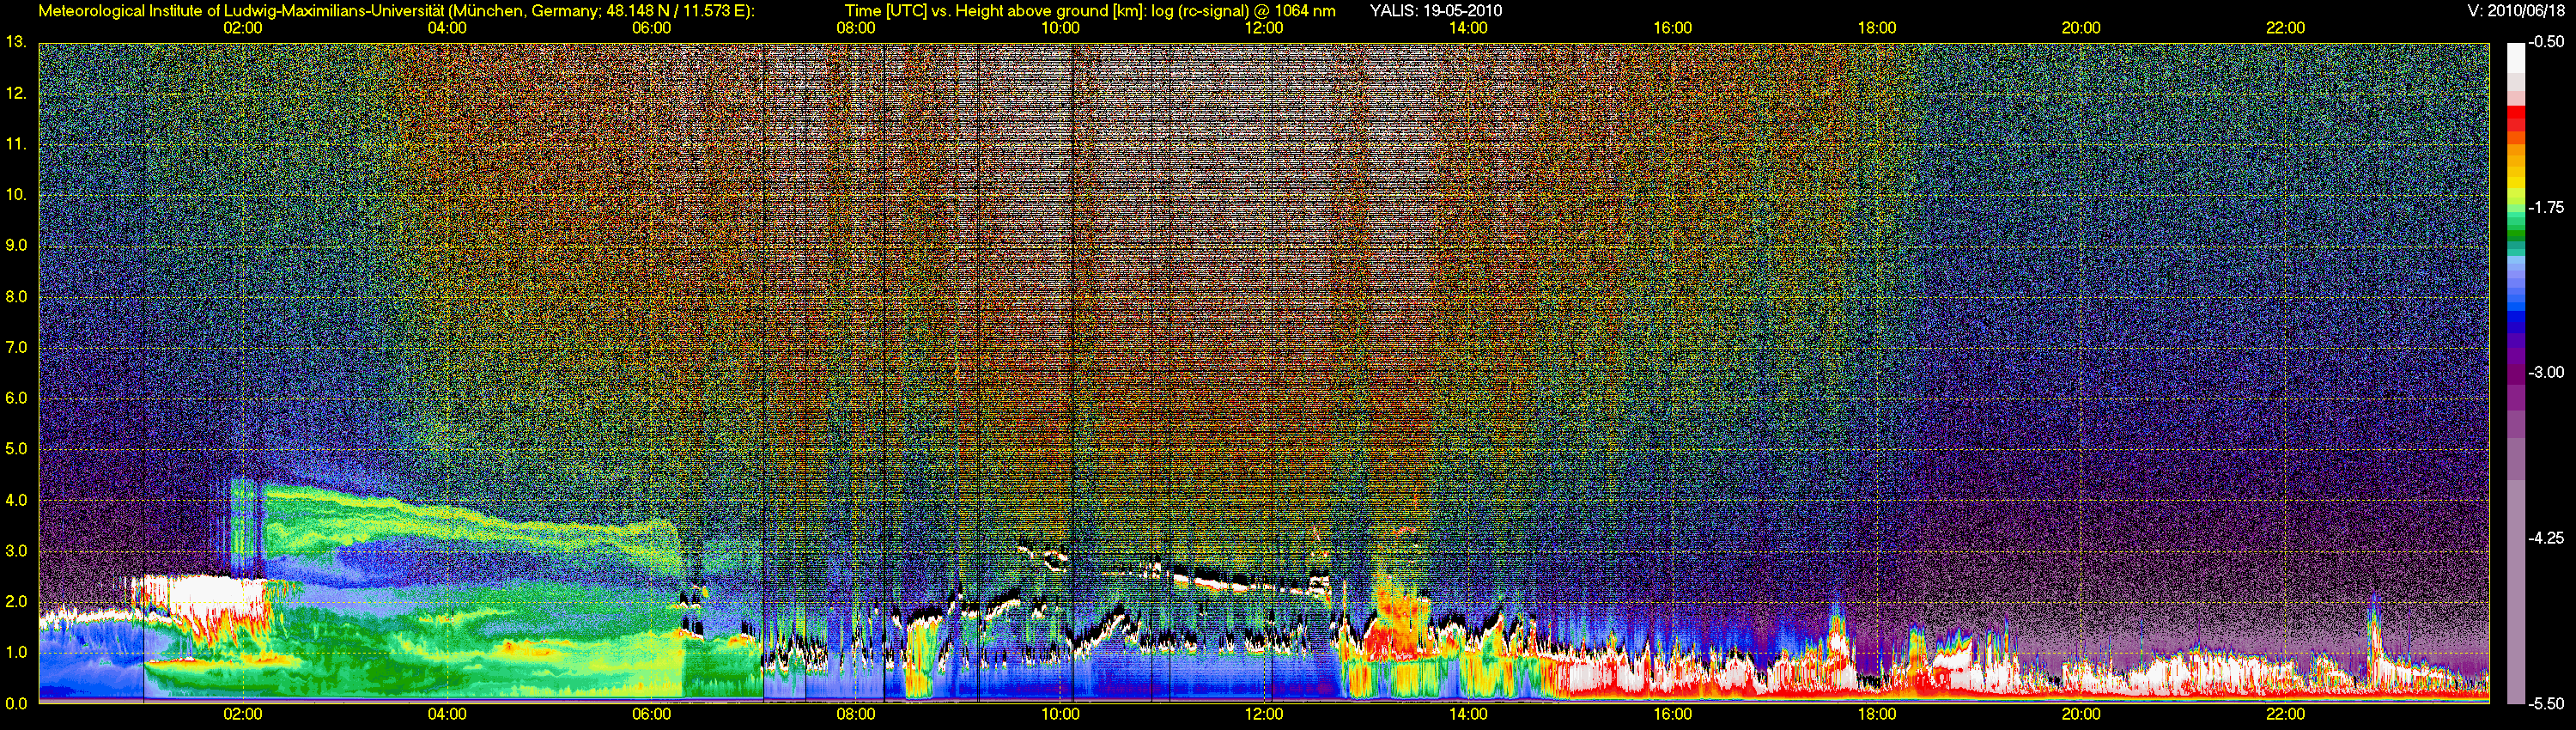Click '18:00' on the lower time axis

(1877, 714)
